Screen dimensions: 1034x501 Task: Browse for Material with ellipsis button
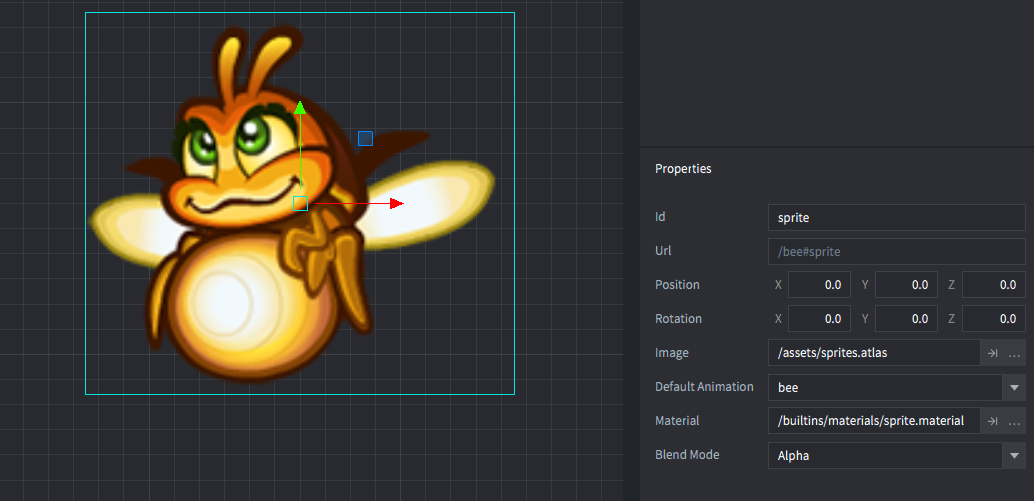point(1015,421)
